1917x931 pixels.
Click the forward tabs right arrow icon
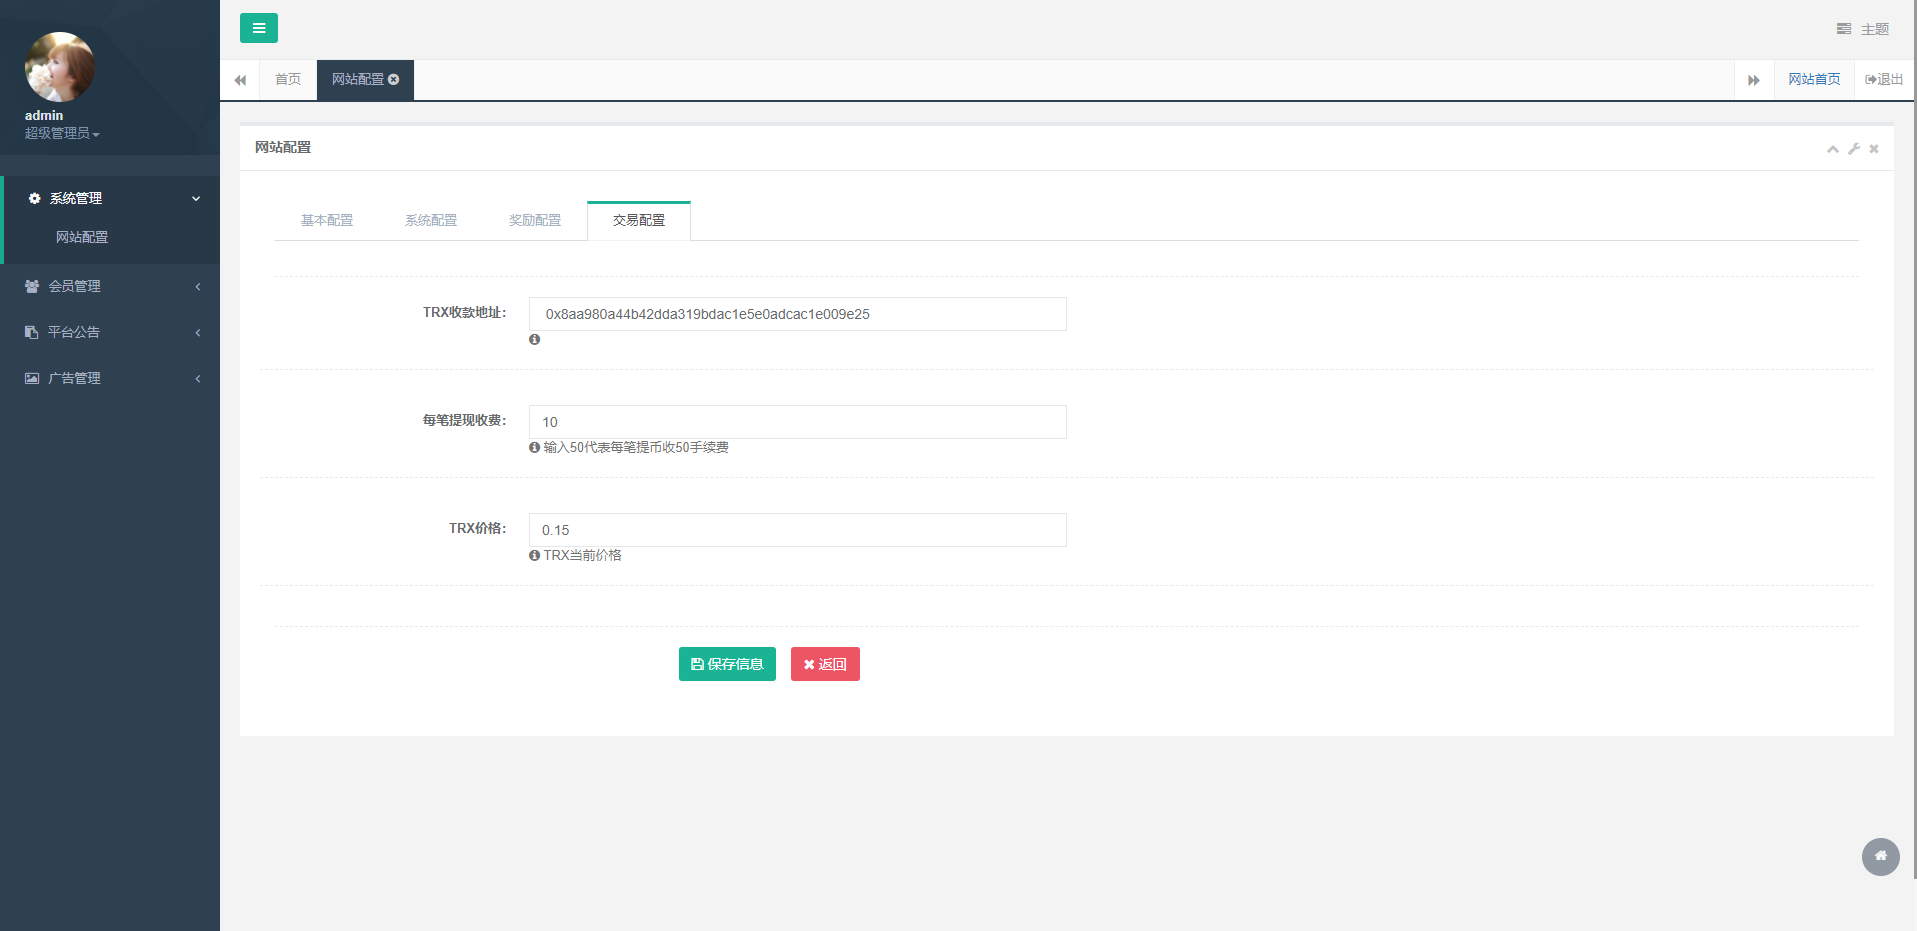[x=1753, y=80]
